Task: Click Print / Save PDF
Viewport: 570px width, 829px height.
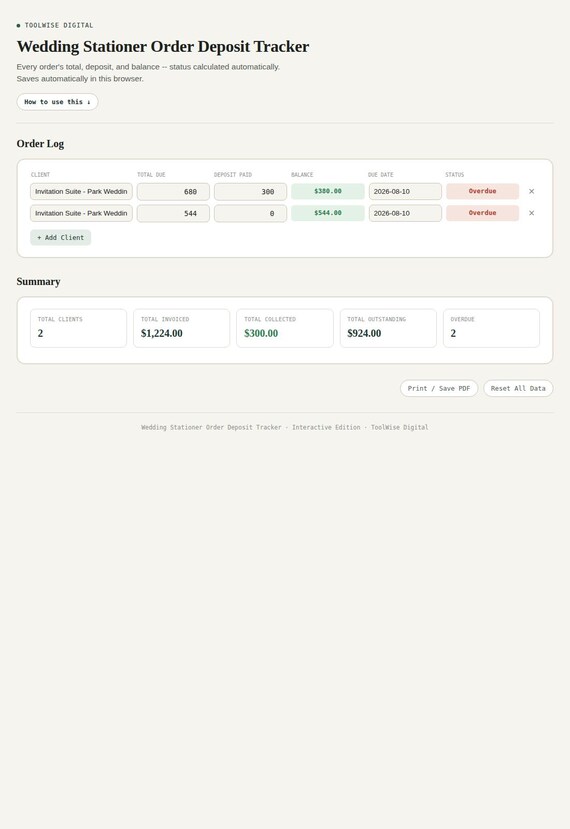Action: [x=438, y=388]
